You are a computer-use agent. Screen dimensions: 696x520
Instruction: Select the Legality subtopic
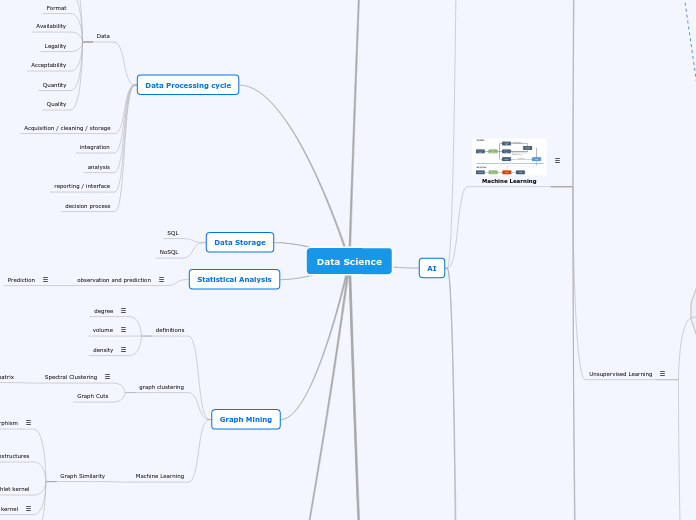pos(55,46)
